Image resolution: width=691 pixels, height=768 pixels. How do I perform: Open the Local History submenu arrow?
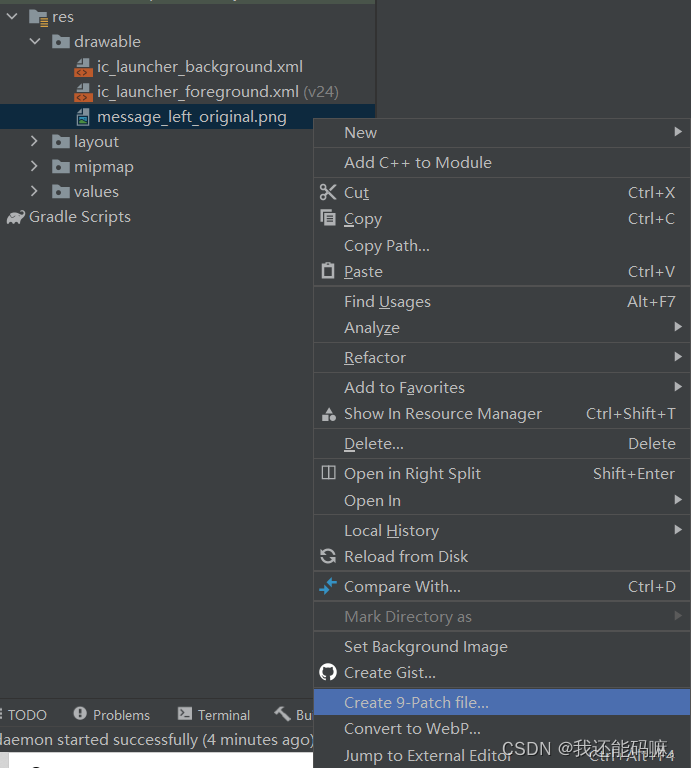pyautogui.click(x=678, y=529)
